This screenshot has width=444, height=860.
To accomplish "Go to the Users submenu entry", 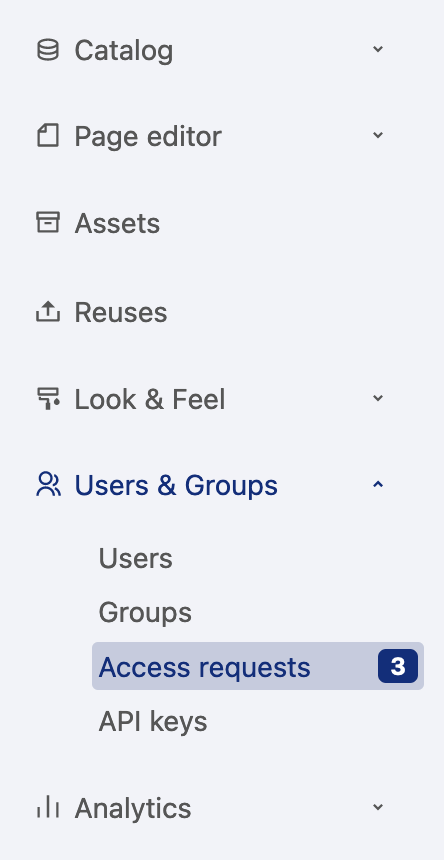I will click(x=135, y=558).
